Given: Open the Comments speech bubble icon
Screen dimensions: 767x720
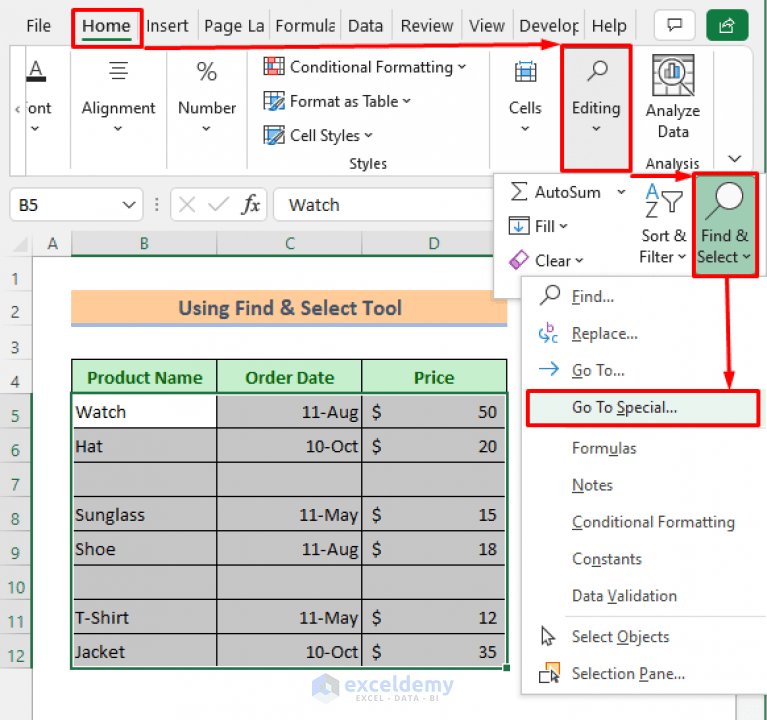Looking at the screenshot, I should pos(674,24).
